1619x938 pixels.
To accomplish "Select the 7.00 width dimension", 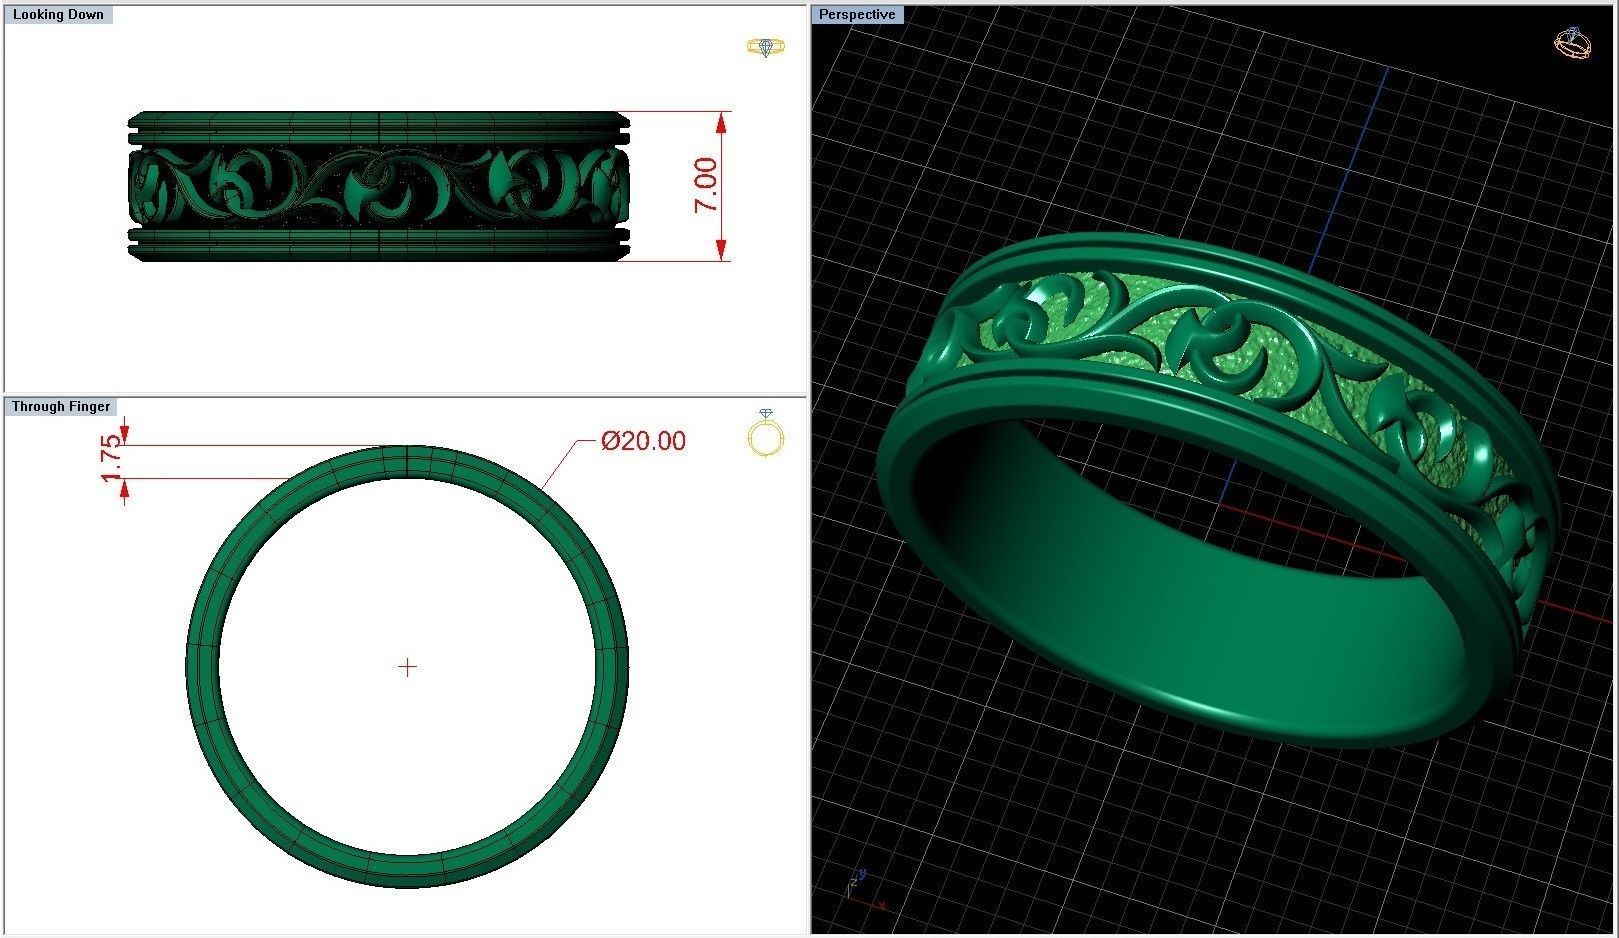I will (706, 185).
